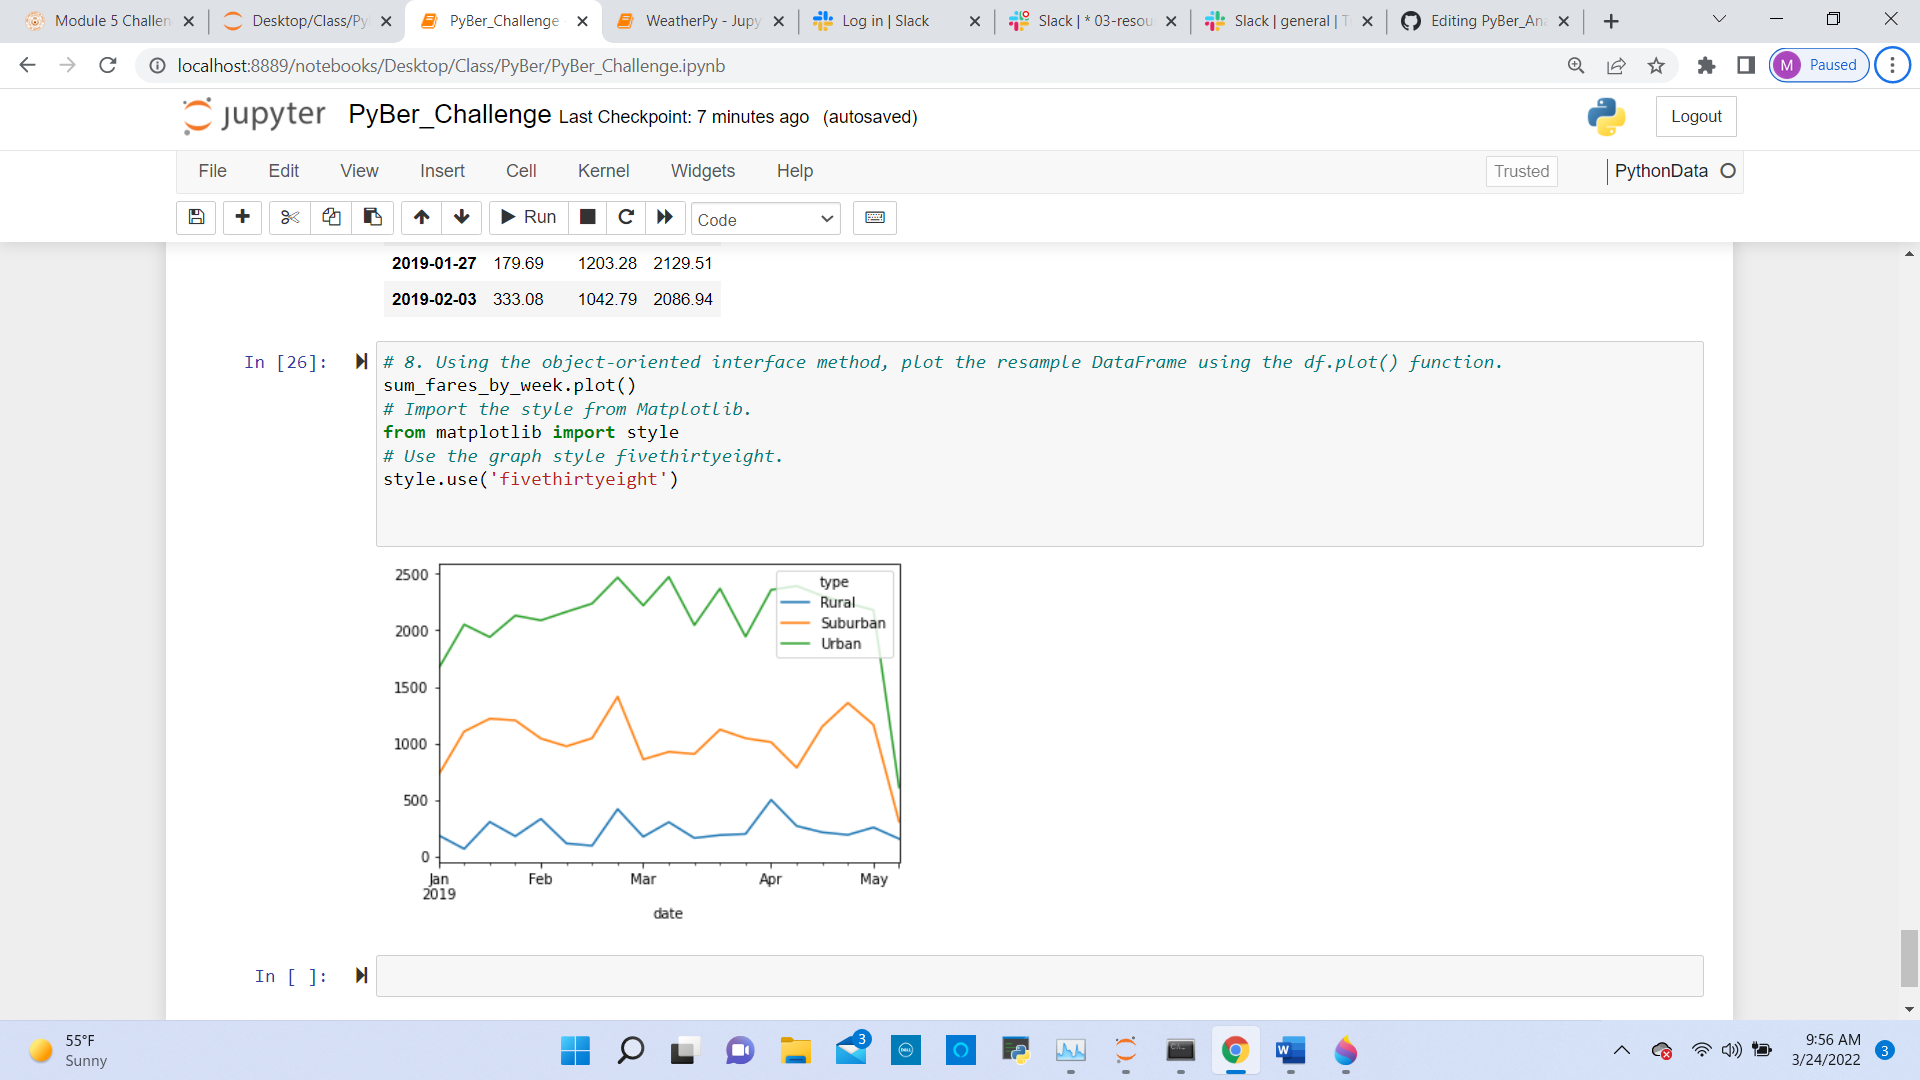This screenshot has height=1080, width=1920.
Task: Open the Edit menu
Action: [284, 171]
